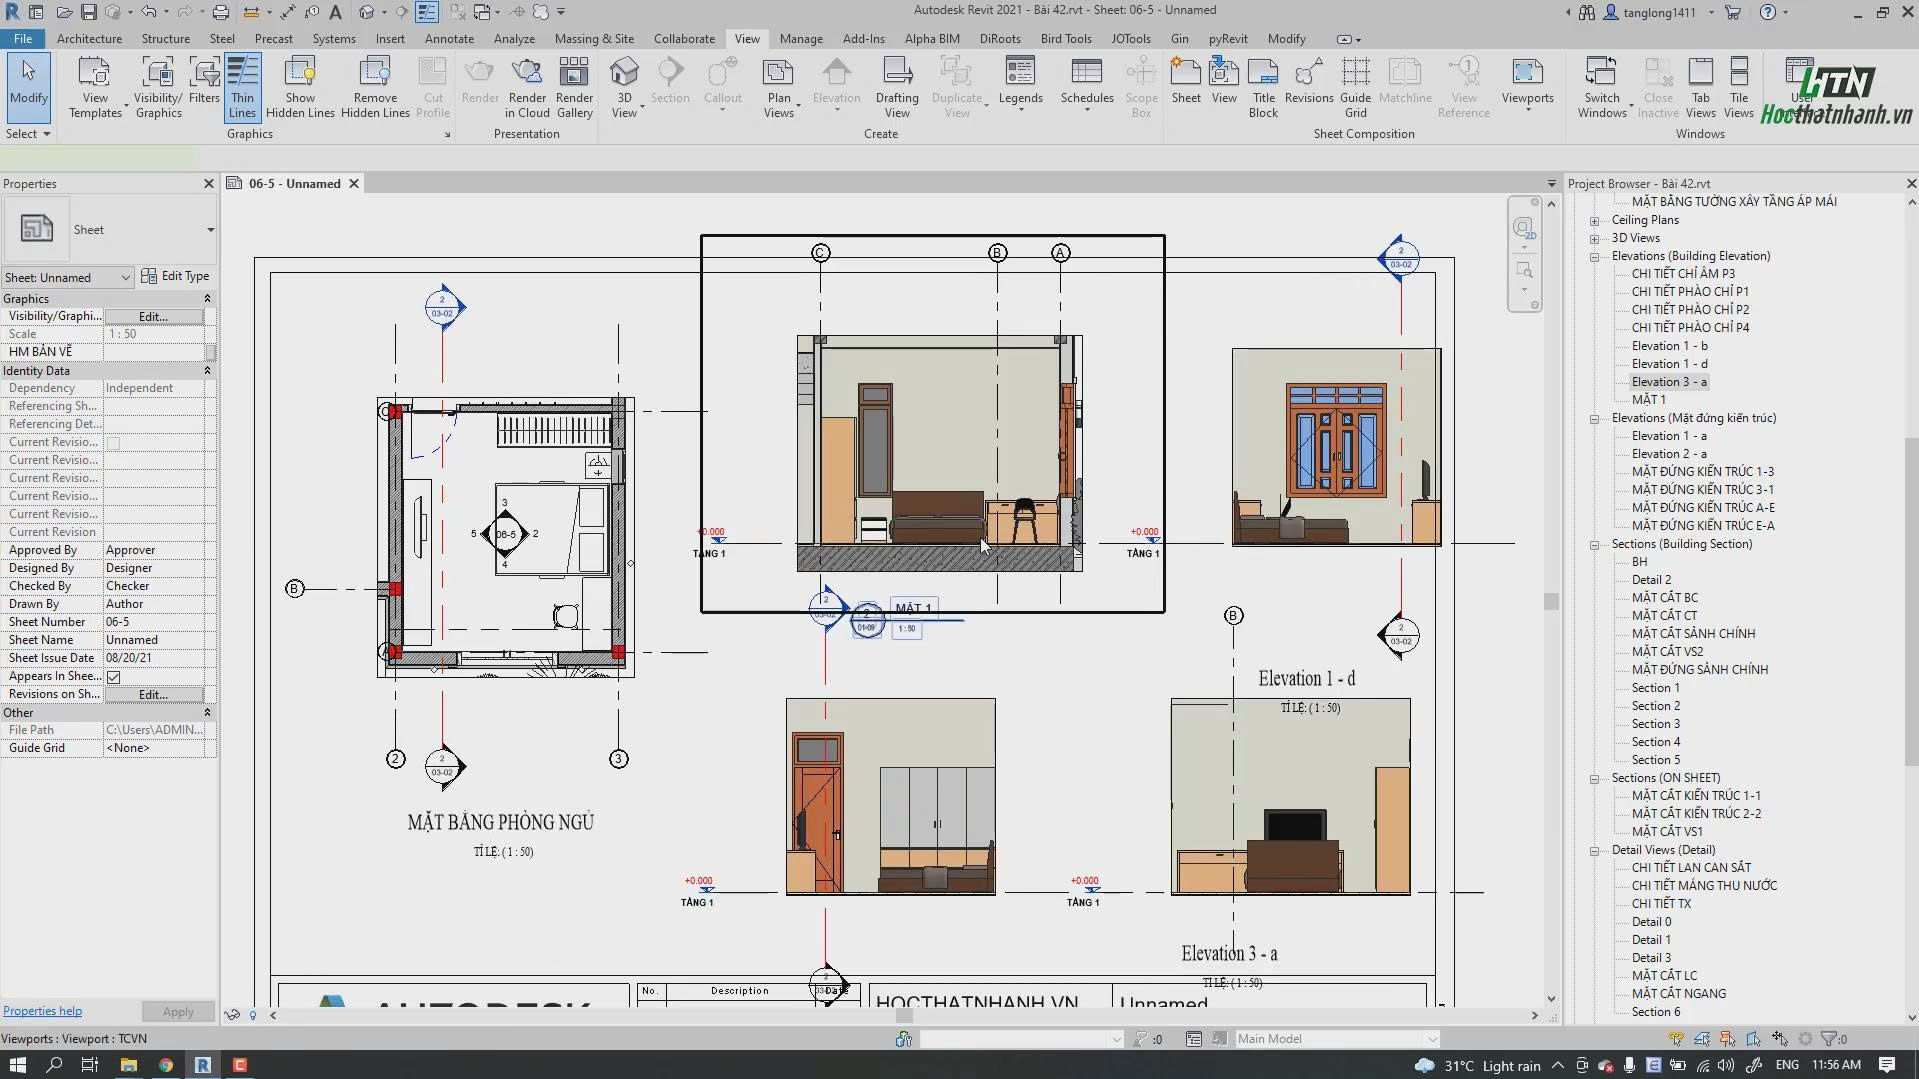Select Elevation 3 - a in Project Browser
This screenshot has width=1919, height=1079.
[1667, 381]
